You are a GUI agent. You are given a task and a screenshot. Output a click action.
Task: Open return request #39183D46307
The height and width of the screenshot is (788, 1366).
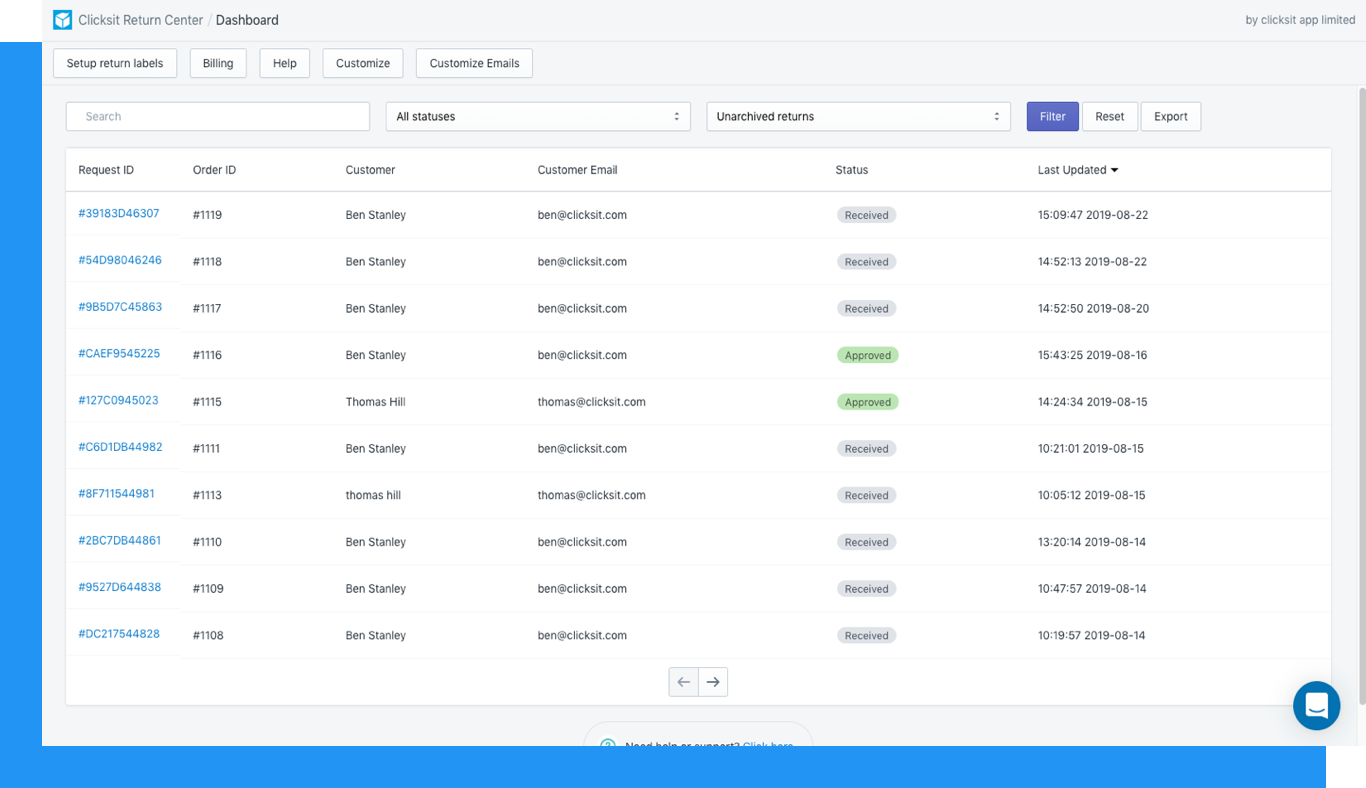tap(119, 214)
